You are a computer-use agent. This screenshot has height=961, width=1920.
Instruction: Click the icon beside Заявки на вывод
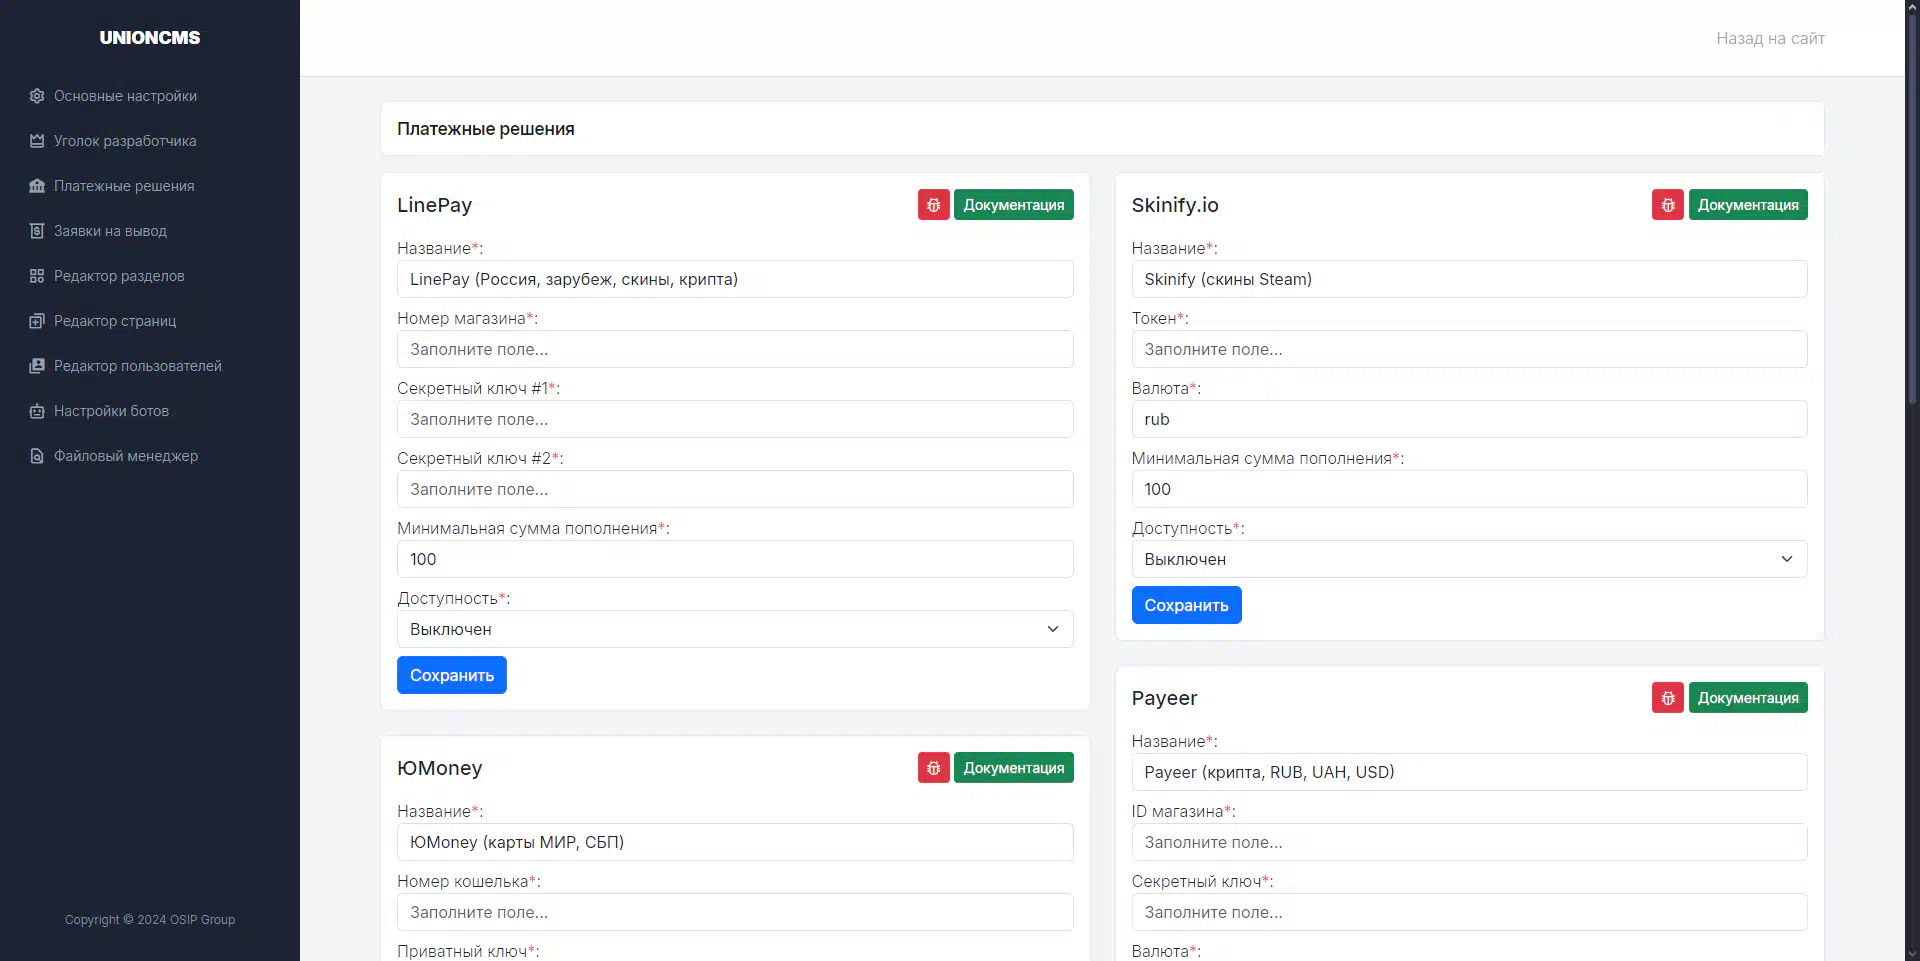tap(37, 231)
